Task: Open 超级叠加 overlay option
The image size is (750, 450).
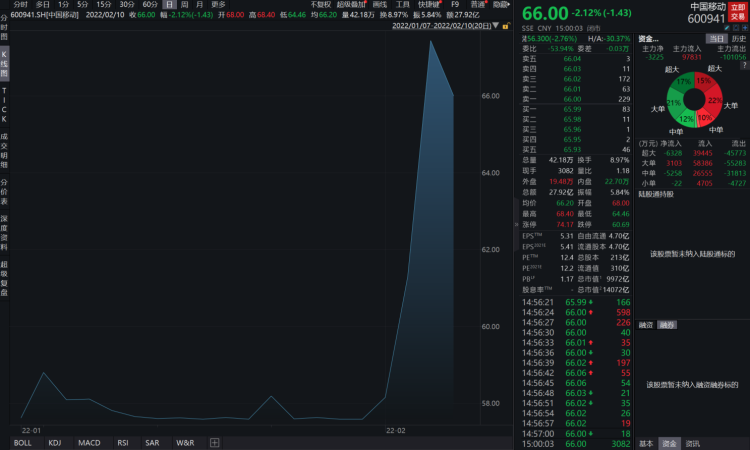Action: 351,4
